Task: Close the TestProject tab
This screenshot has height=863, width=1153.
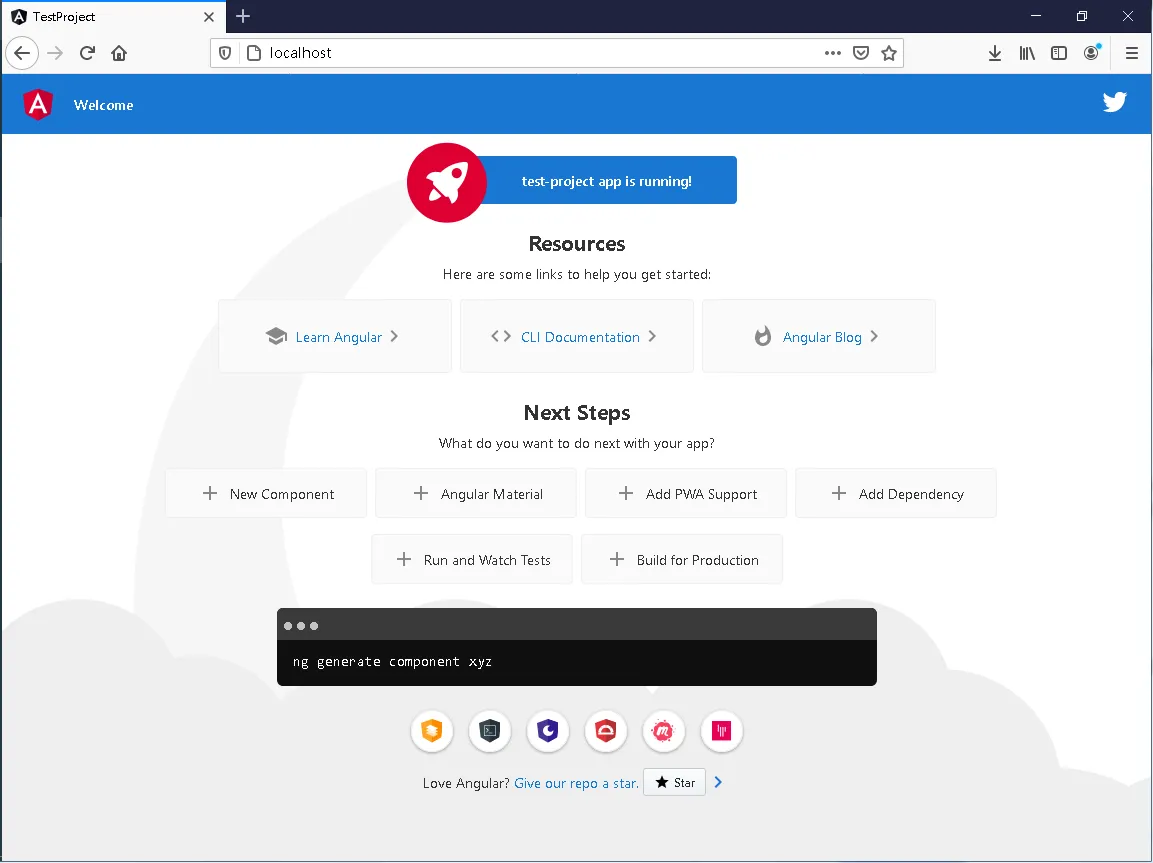Action: [x=209, y=17]
